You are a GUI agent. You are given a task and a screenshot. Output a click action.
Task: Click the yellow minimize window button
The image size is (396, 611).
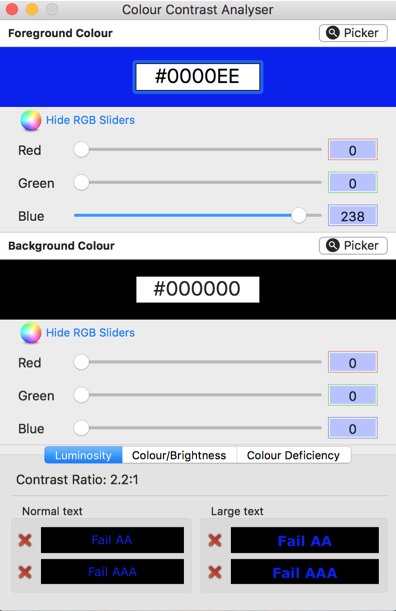32,9
